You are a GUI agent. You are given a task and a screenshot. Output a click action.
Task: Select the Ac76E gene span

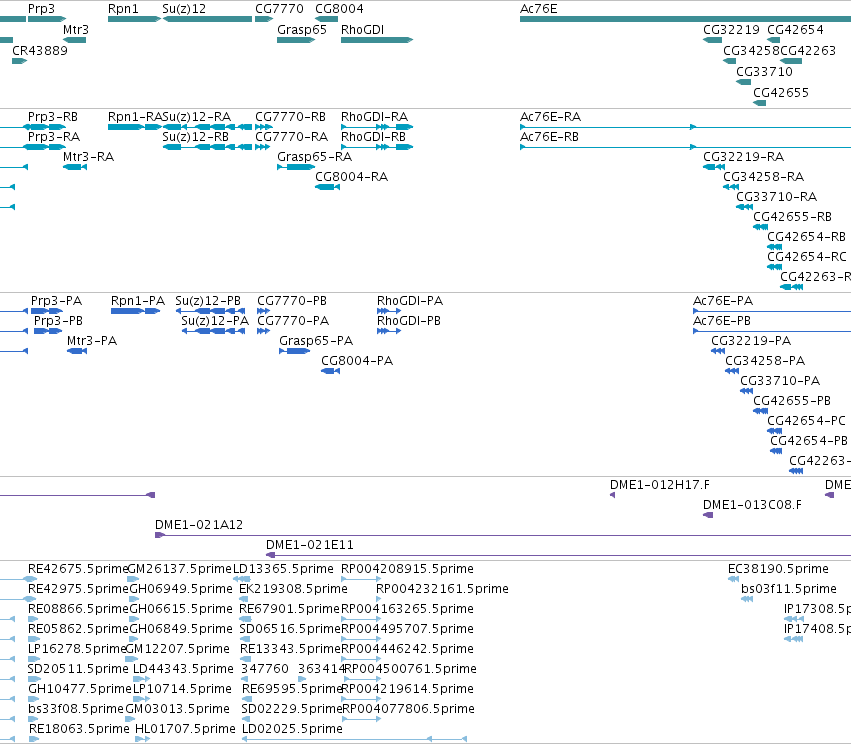coord(685,19)
